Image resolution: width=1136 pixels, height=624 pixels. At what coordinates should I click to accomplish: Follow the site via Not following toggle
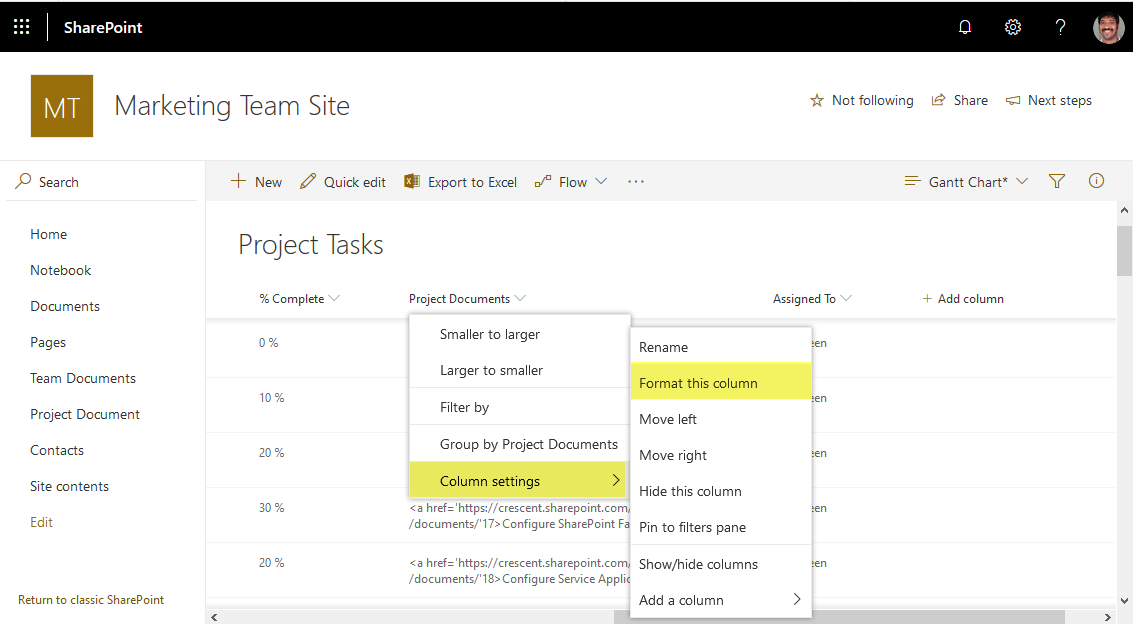pyautogui.click(x=861, y=99)
